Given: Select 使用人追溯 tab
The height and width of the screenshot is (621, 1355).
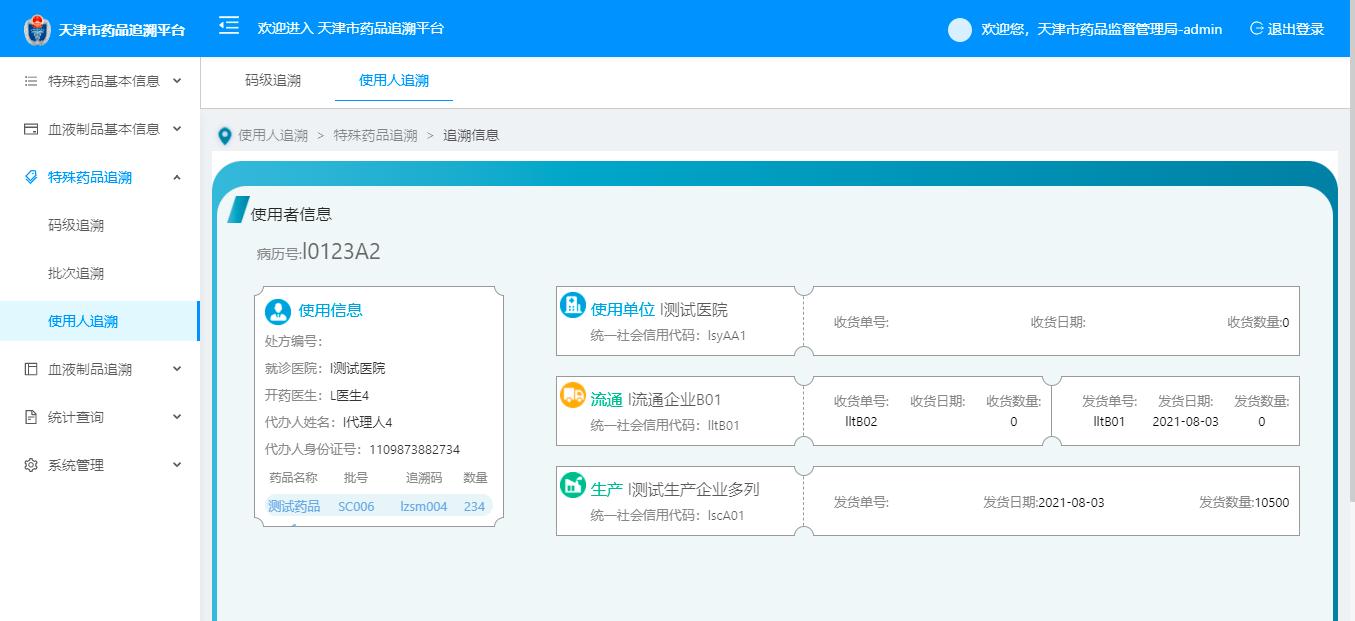Looking at the screenshot, I should point(393,80).
